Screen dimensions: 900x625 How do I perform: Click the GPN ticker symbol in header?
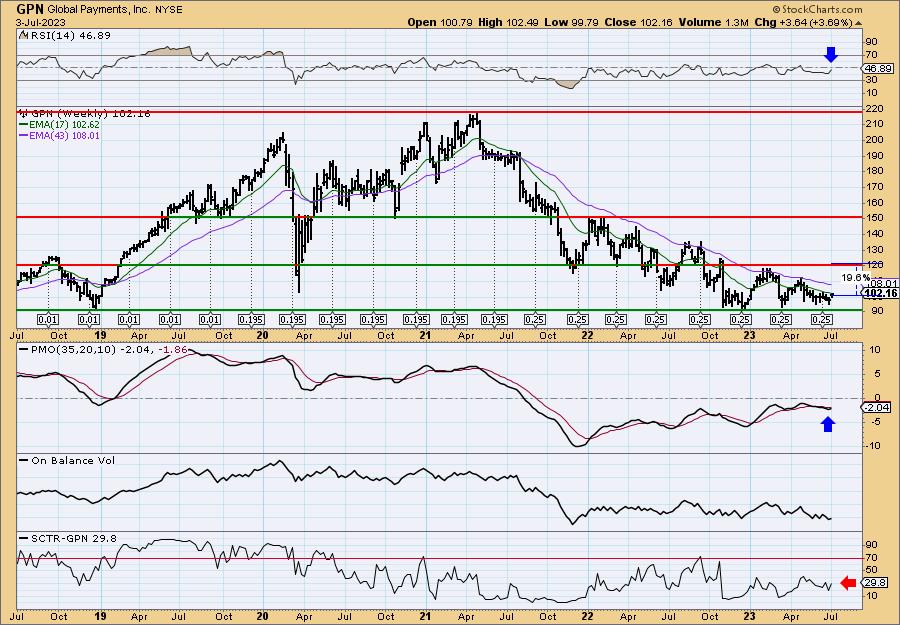pyautogui.click(x=29, y=9)
